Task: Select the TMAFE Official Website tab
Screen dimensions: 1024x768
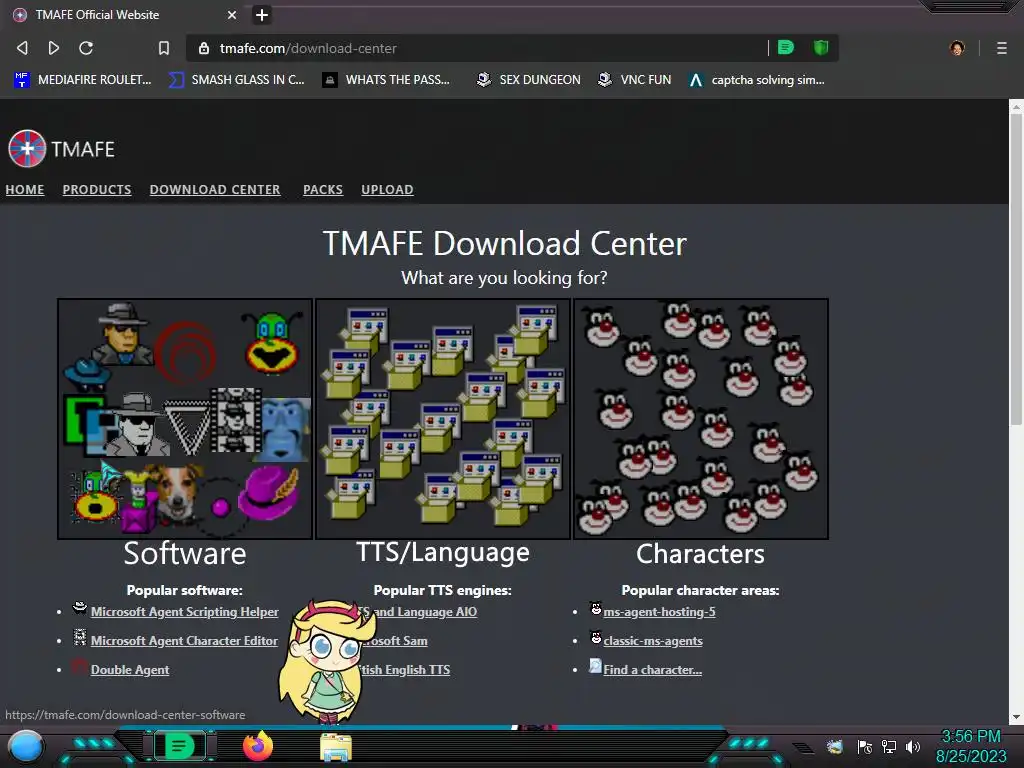Action: [124, 14]
